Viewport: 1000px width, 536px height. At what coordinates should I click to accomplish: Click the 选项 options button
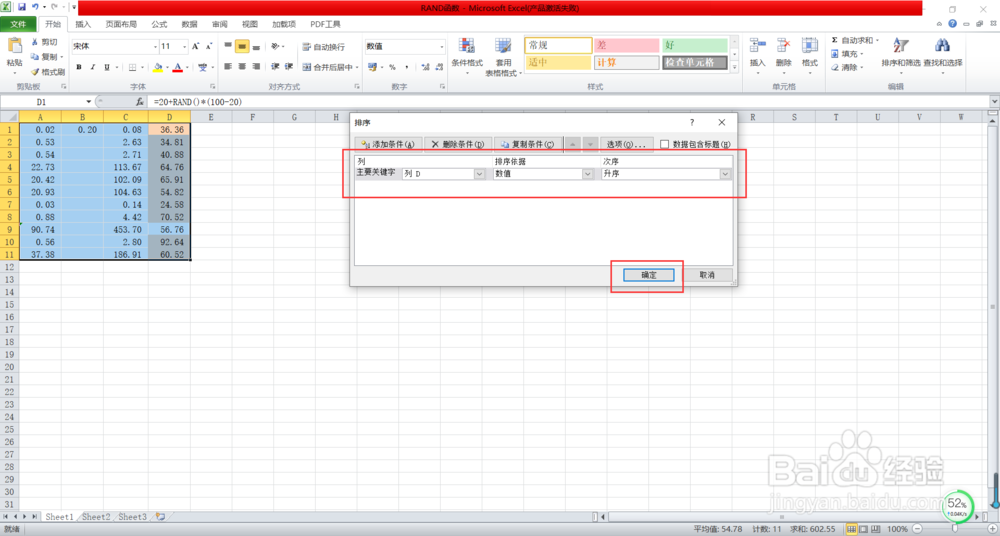[x=626, y=145]
